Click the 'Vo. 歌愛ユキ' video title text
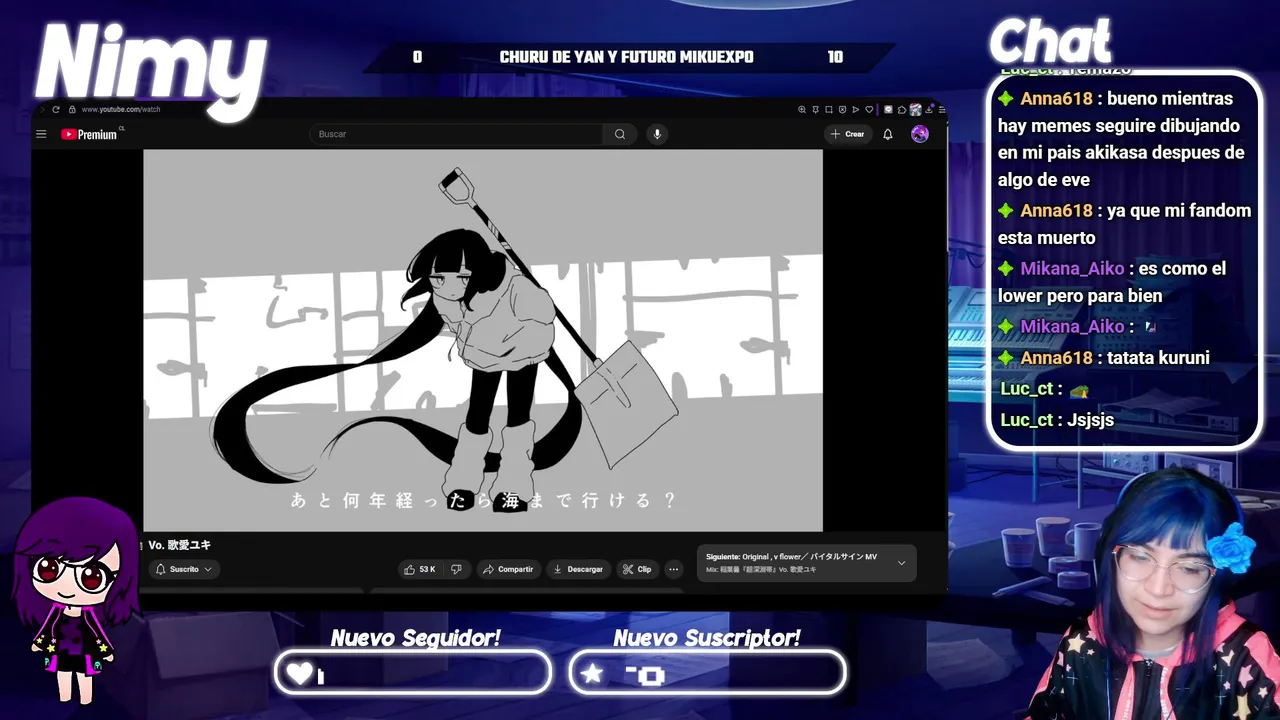The height and width of the screenshot is (720, 1280). click(179, 545)
